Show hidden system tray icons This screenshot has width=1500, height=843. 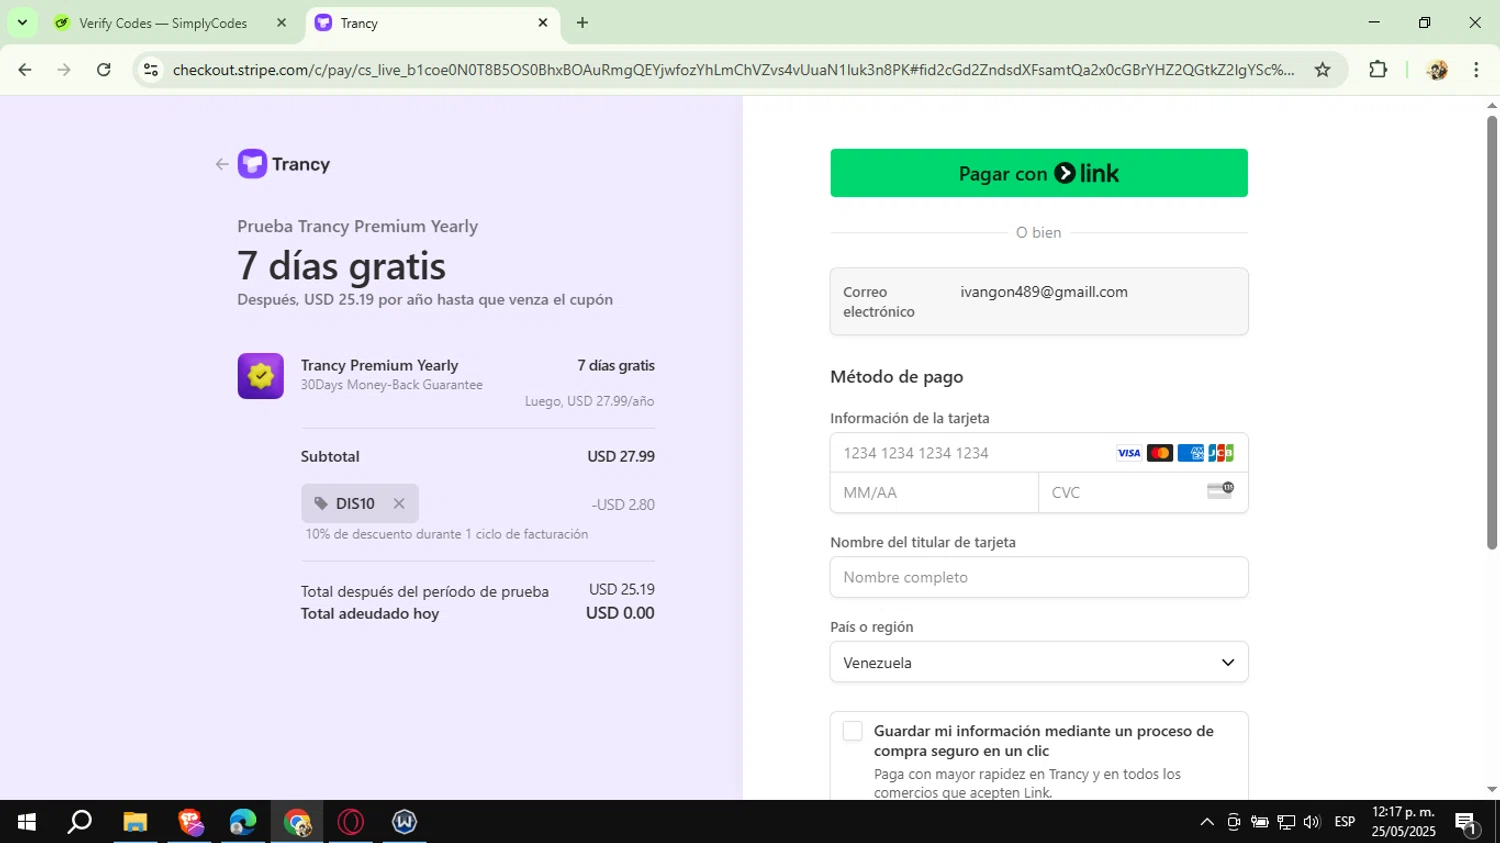point(1207,822)
